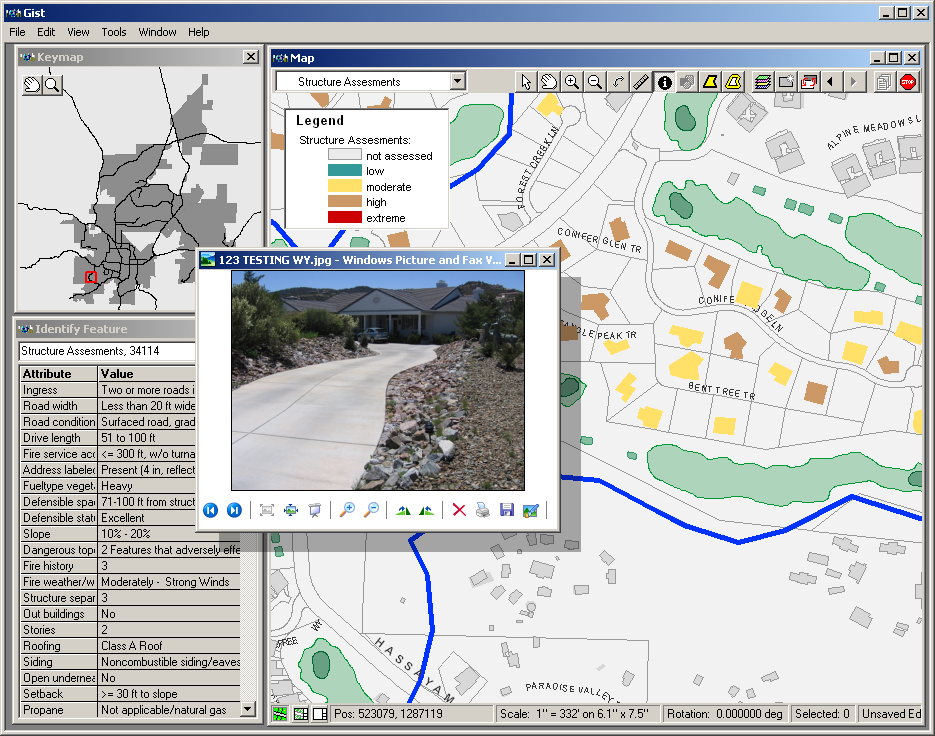Click the tan 'high' legend swatch
The height and width of the screenshot is (736, 935).
(x=345, y=202)
